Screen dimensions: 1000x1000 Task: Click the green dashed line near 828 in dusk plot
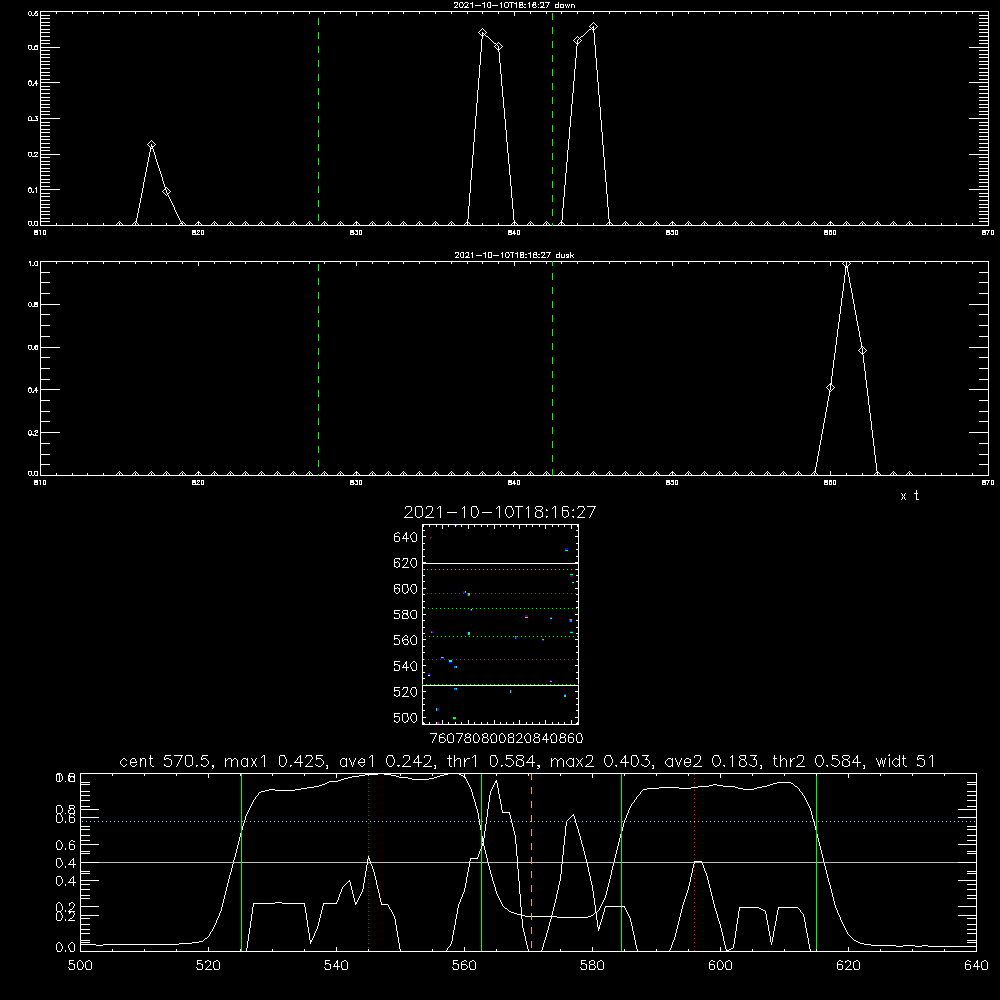(x=319, y=369)
